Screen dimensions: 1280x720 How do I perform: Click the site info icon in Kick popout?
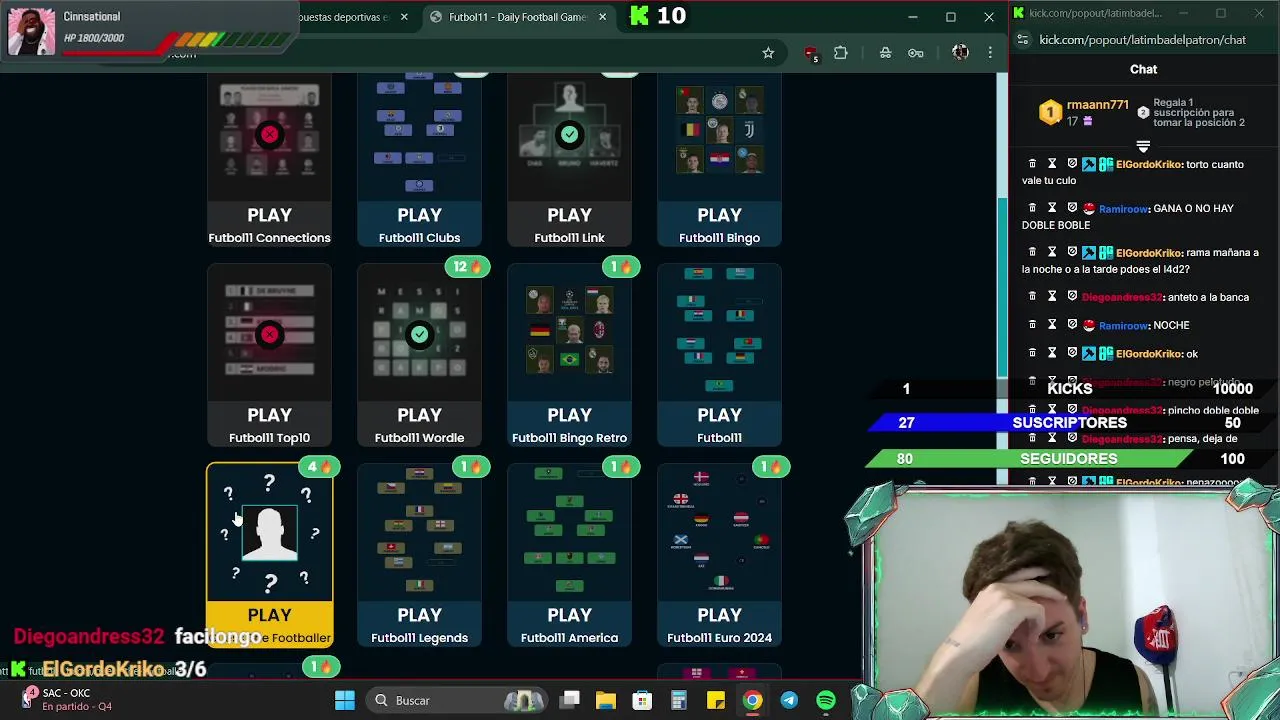(x=1022, y=40)
